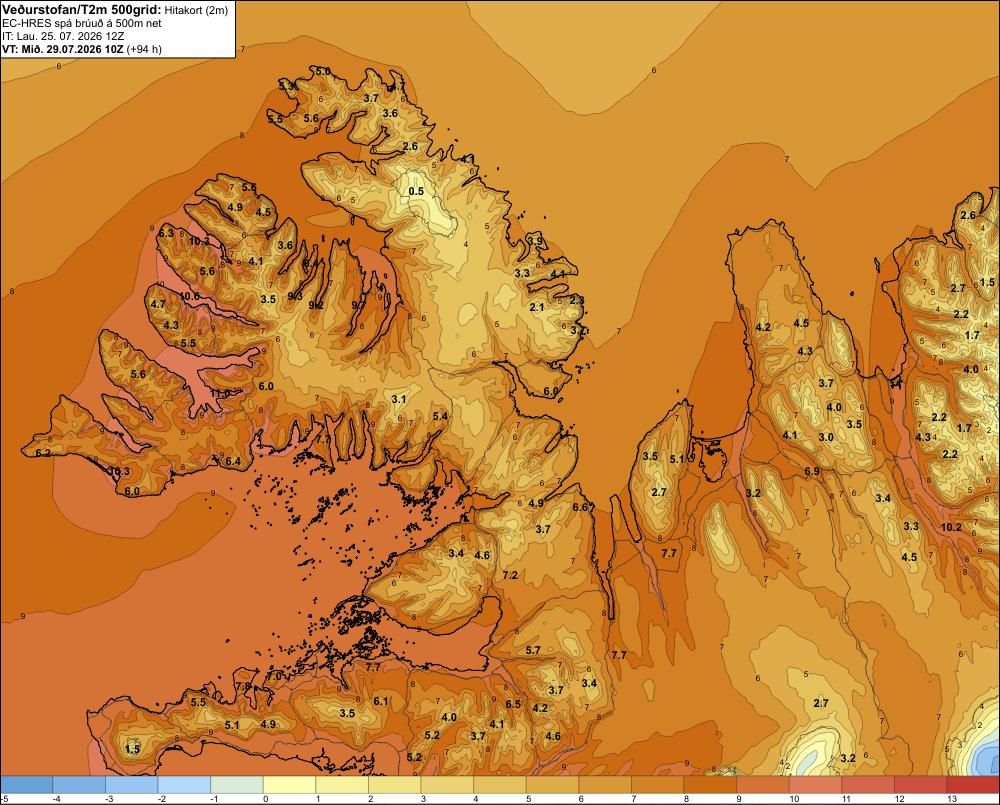Click the 3.0 temperature label
The width and height of the screenshot is (1000, 805).
[826, 437]
